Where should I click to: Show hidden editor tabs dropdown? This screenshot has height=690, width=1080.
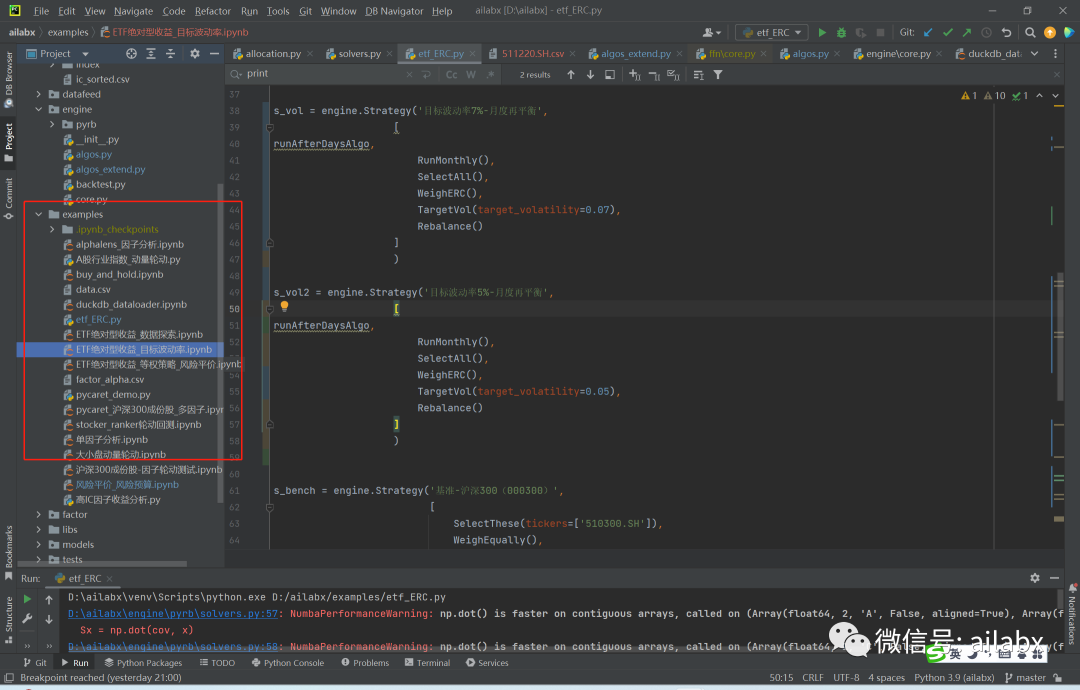[x=1034, y=54]
